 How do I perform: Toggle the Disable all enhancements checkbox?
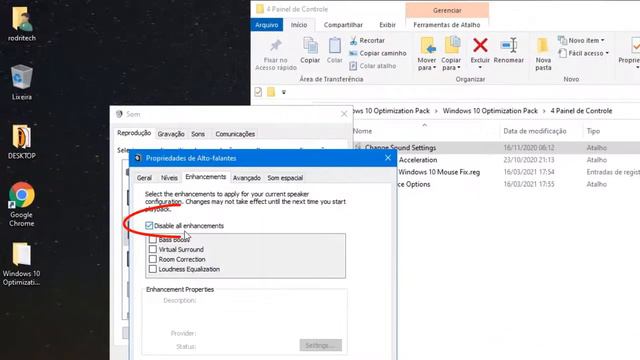coord(149,226)
